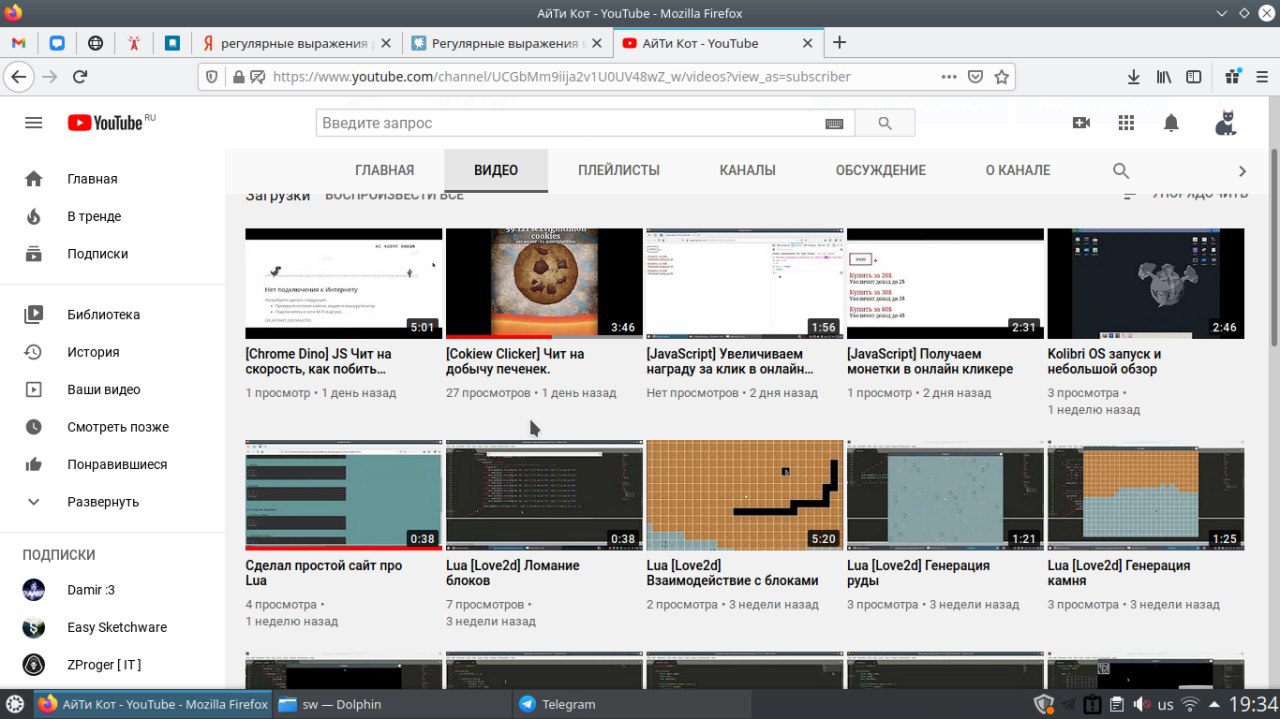1280x719 pixels.
Task: Open the Cokiew Clicker video thumbnail
Action: tap(544, 284)
